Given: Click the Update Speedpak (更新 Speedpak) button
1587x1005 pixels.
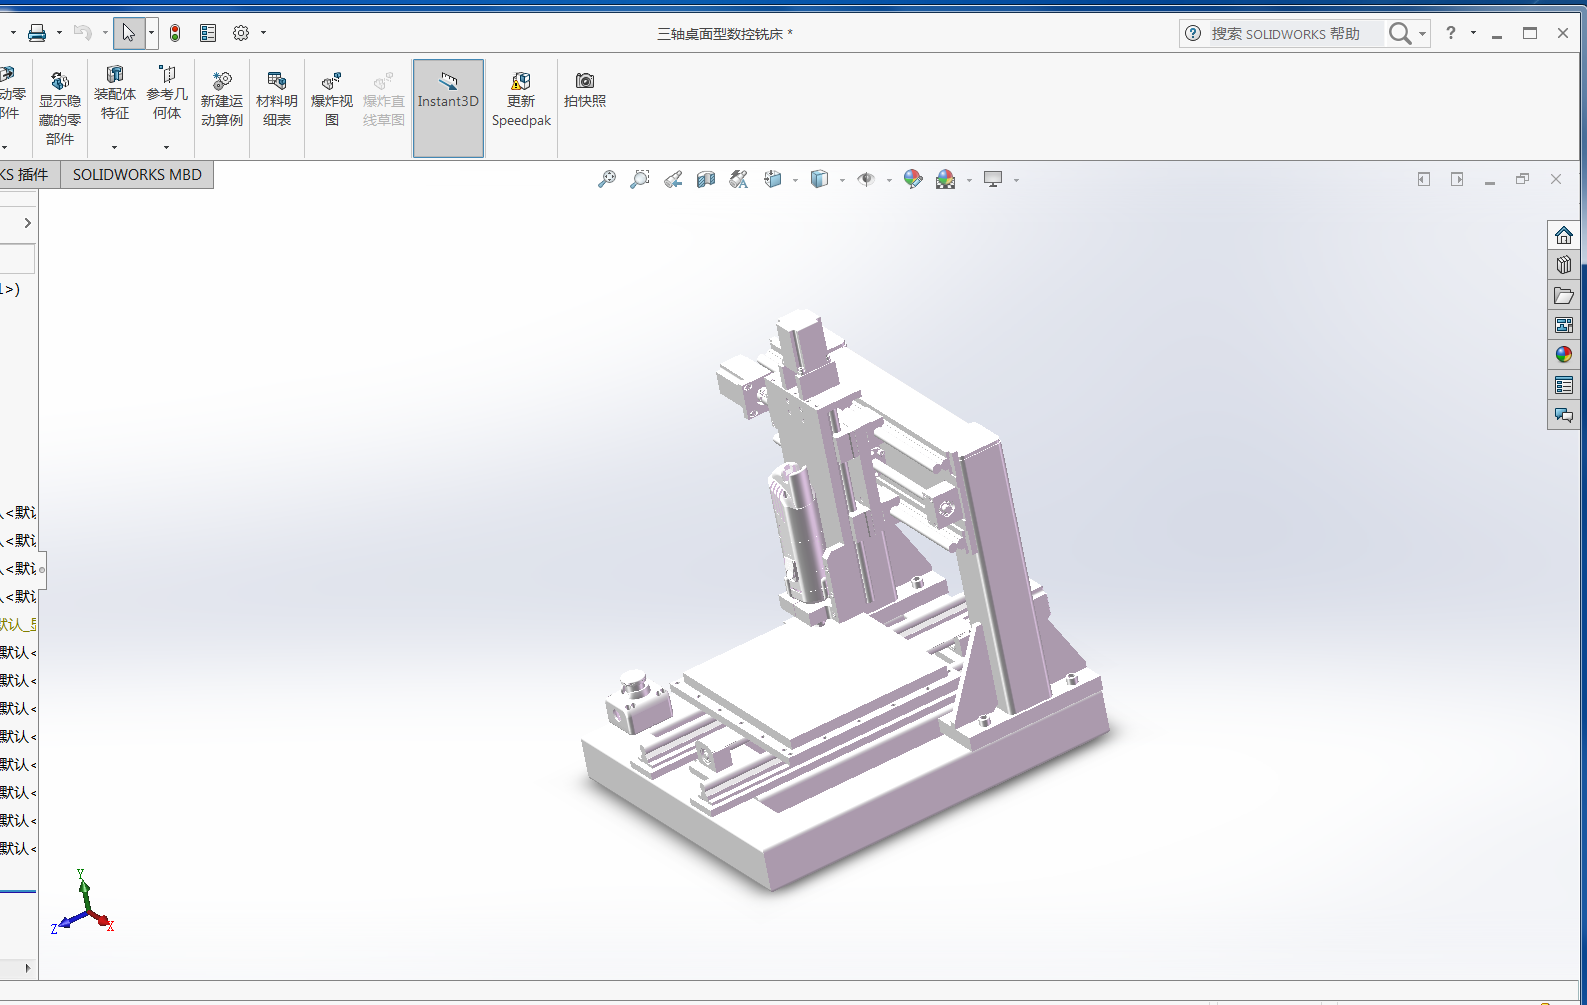Looking at the screenshot, I should (x=521, y=99).
